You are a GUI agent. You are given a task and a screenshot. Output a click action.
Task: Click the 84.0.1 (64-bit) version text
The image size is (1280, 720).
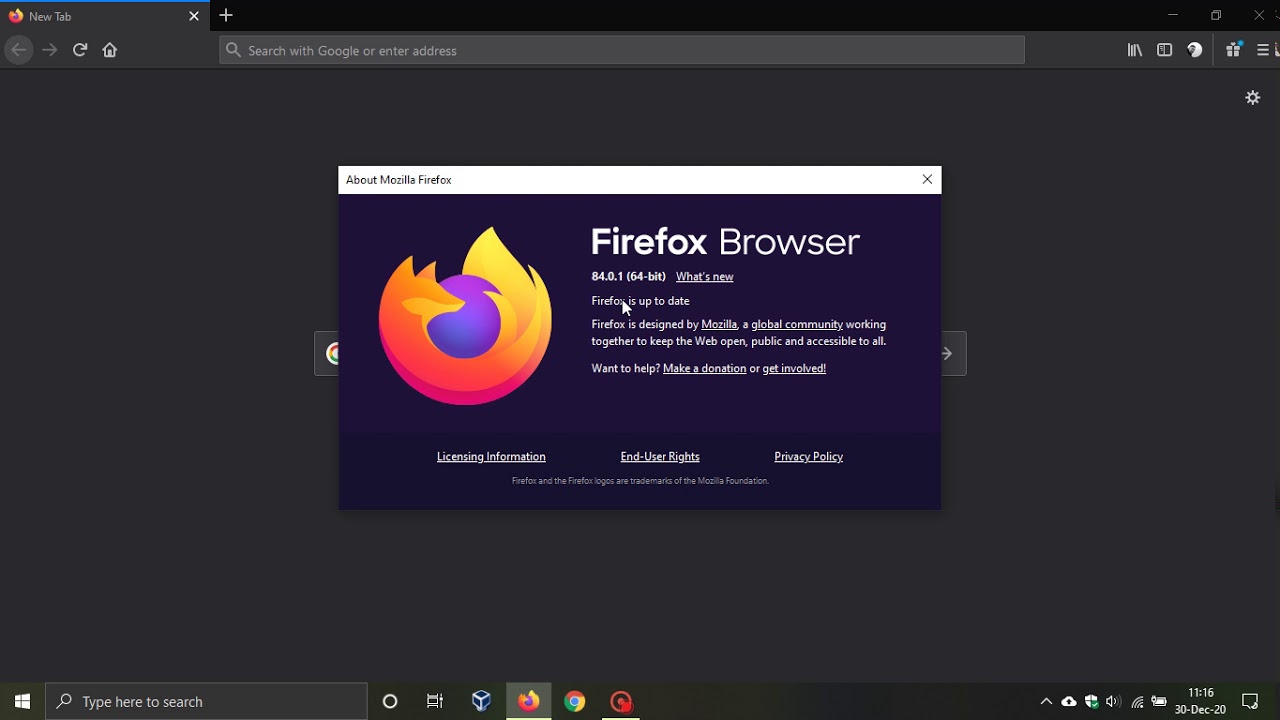[x=628, y=277]
